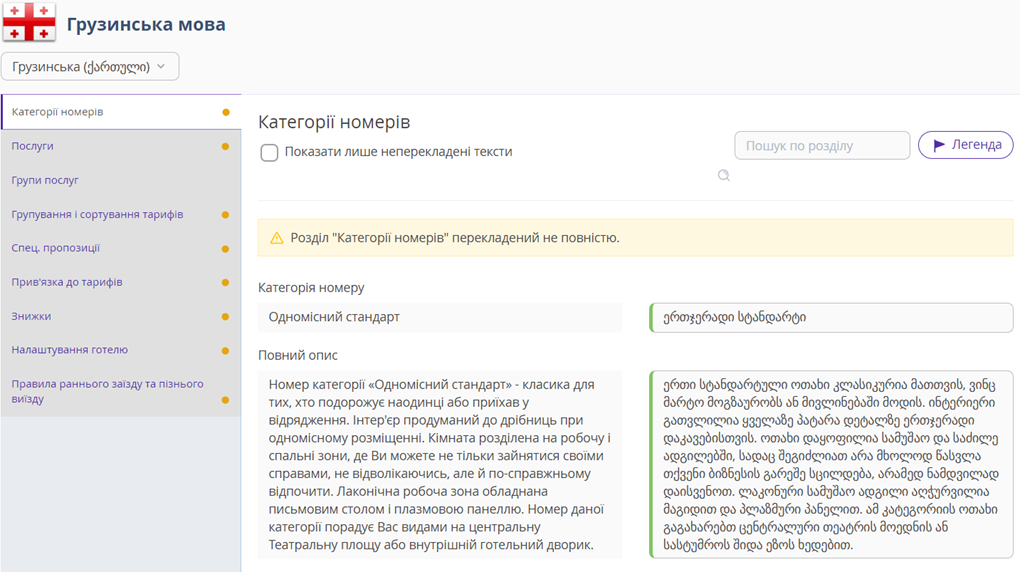Click the search magnifier icon
Screen dimensions: 1020x572
[x=723, y=175]
